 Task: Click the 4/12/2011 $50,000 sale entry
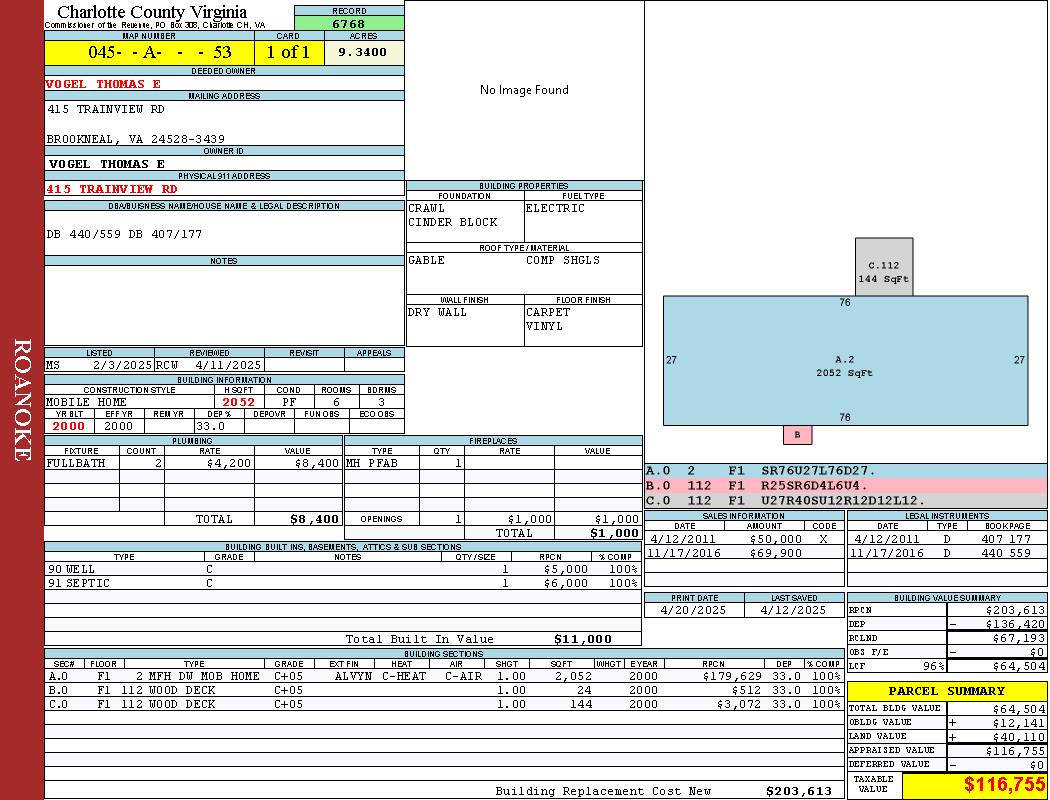tap(742, 539)
